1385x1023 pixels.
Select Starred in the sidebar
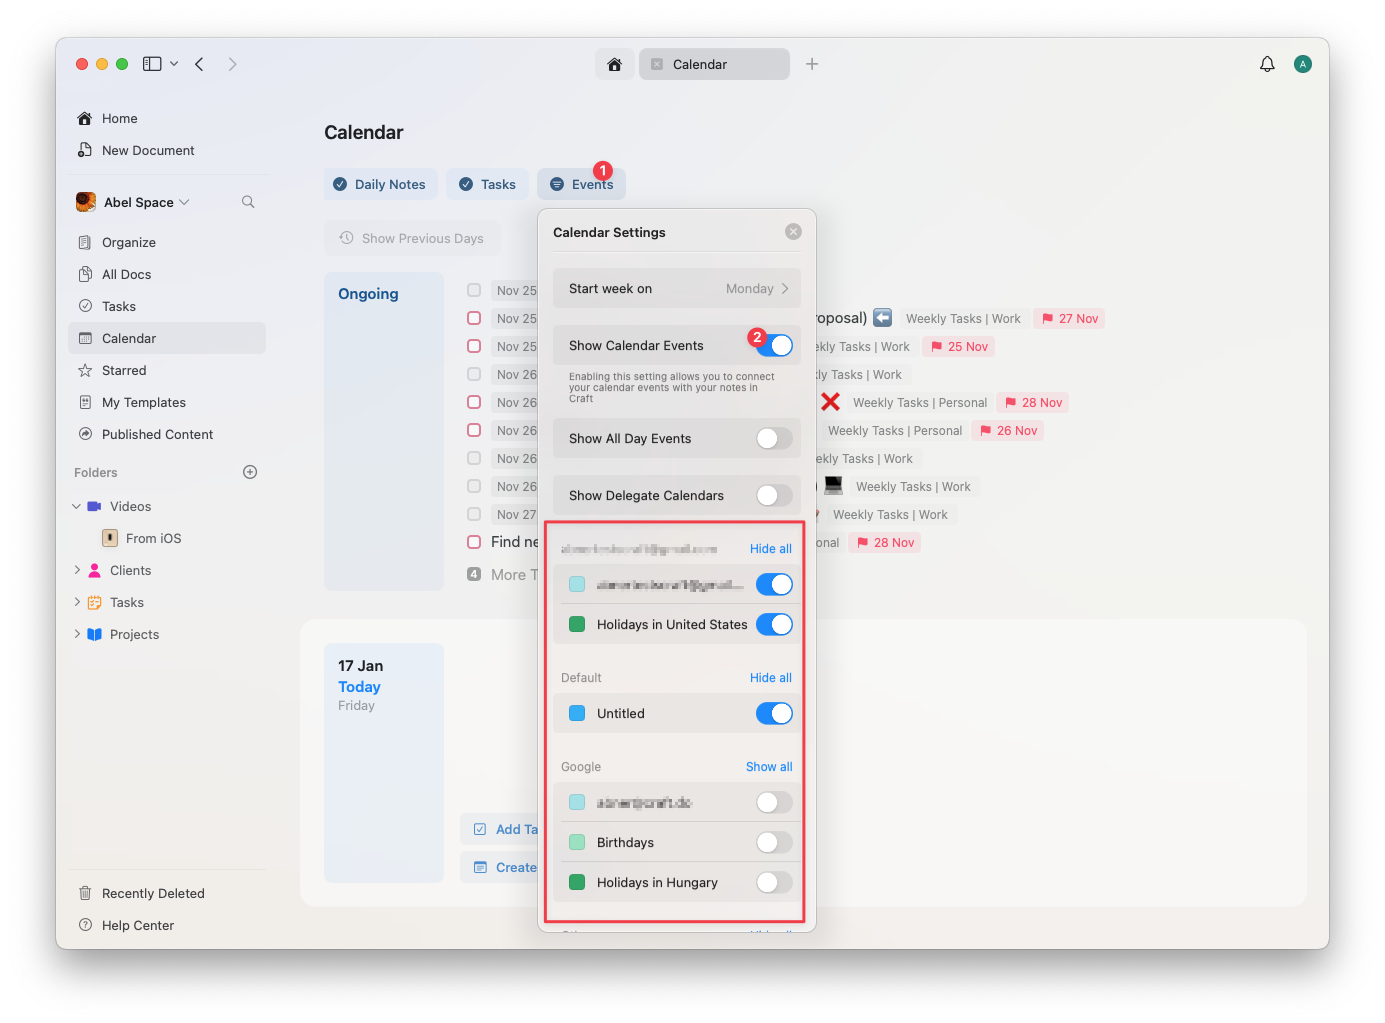point(123,370)
